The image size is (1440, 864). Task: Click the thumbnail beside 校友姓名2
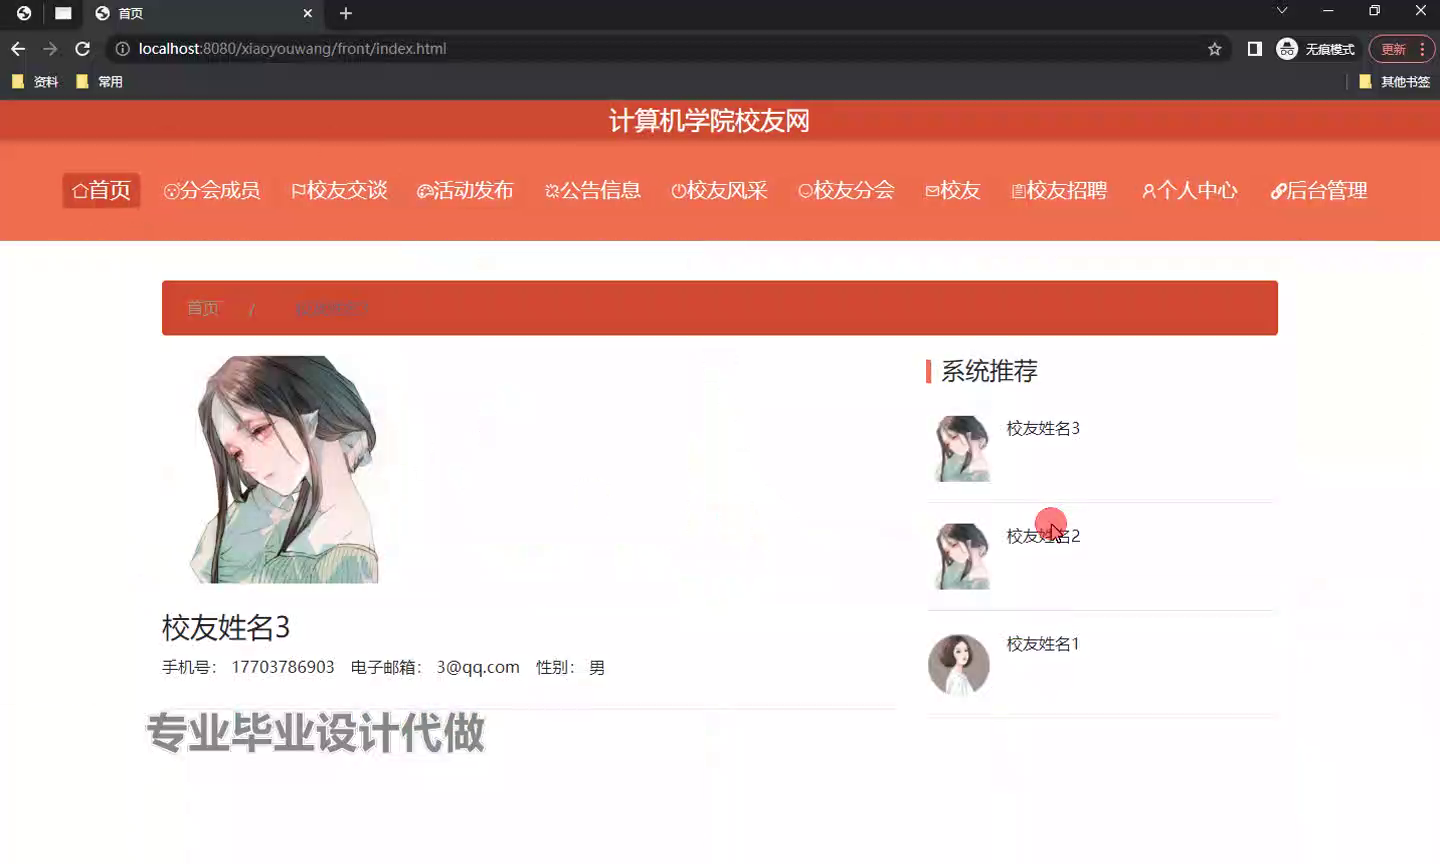962,557
